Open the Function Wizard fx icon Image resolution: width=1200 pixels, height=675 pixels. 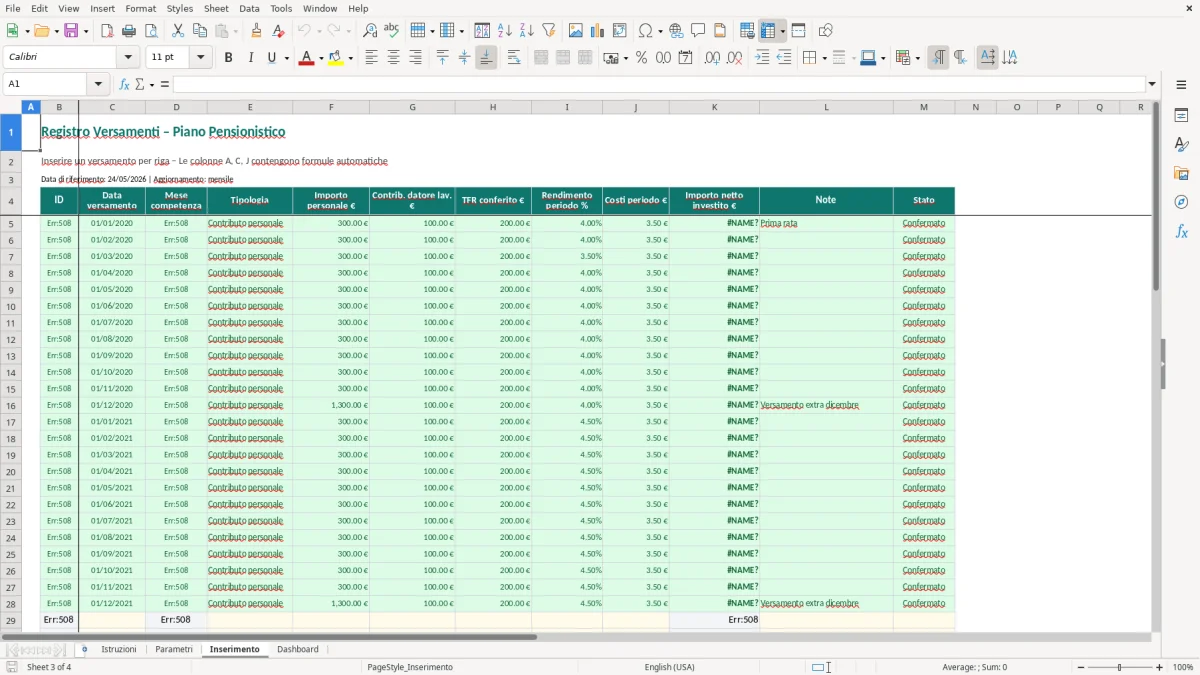124,84
